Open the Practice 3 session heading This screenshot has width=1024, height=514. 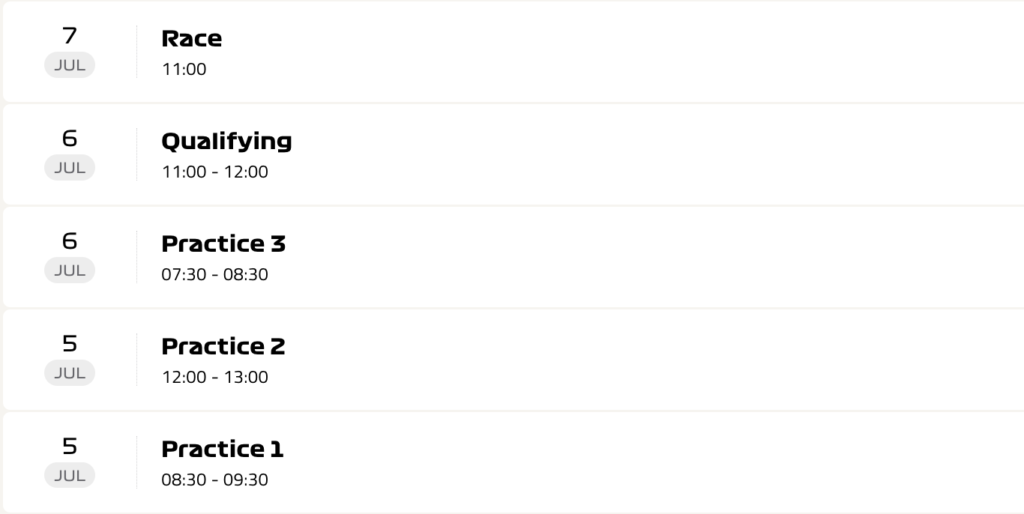223,244
